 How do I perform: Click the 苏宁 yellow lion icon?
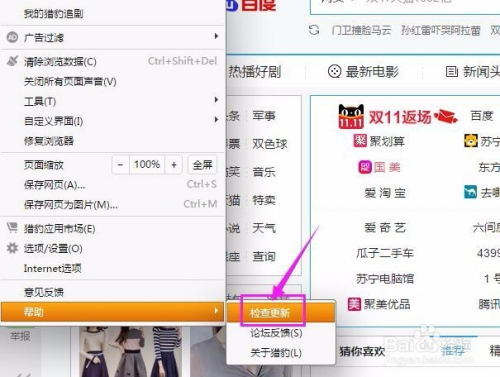470,141
